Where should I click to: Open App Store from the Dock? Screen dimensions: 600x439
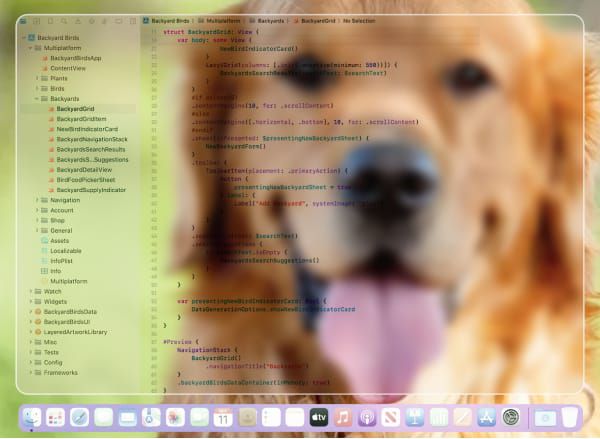(486, 417)
